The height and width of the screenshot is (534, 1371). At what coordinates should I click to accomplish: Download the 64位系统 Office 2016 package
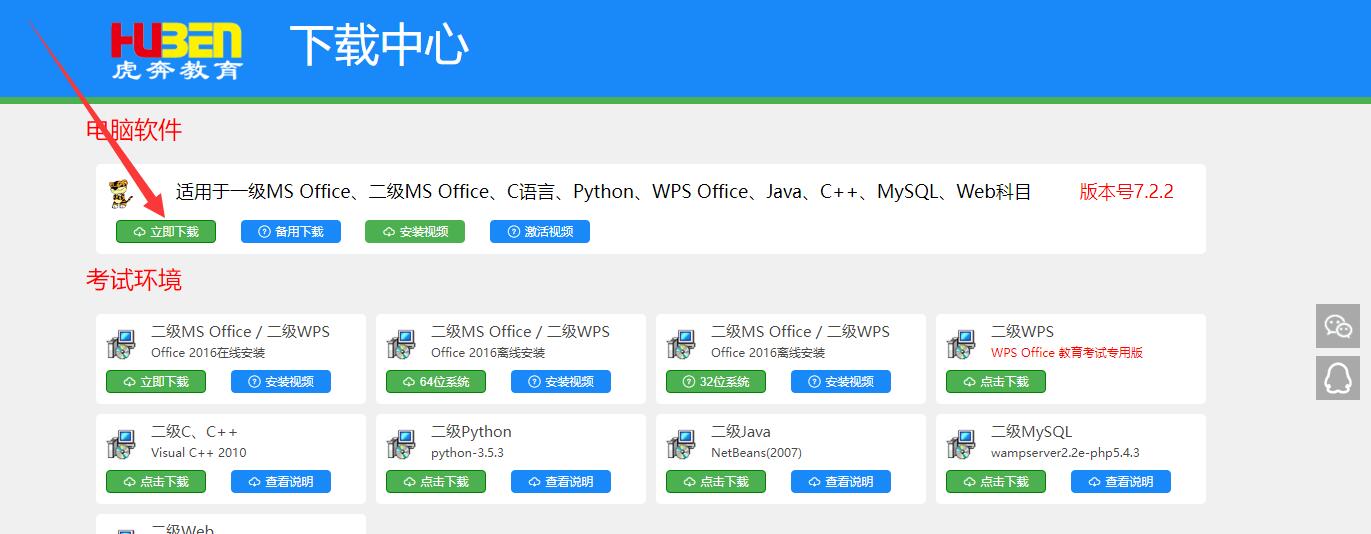436,382
